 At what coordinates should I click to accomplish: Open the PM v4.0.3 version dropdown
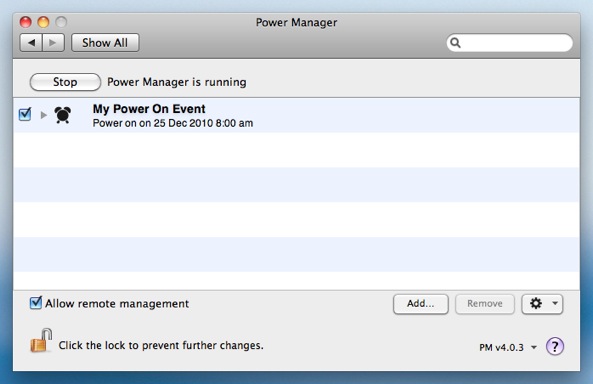pos(508,347)
